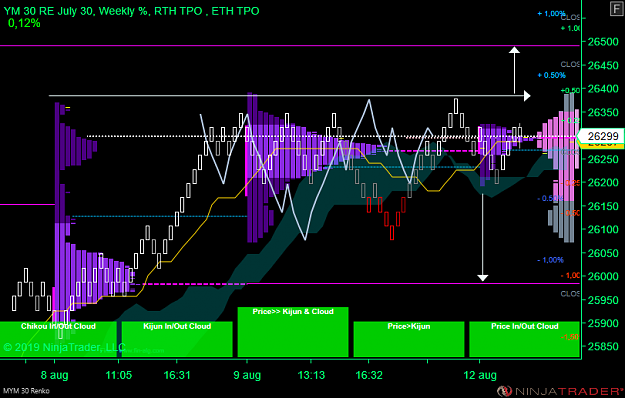Viewport: 625px width, 398px height.
Task: Click the current price marker 26299
Action: coord(602,136)
